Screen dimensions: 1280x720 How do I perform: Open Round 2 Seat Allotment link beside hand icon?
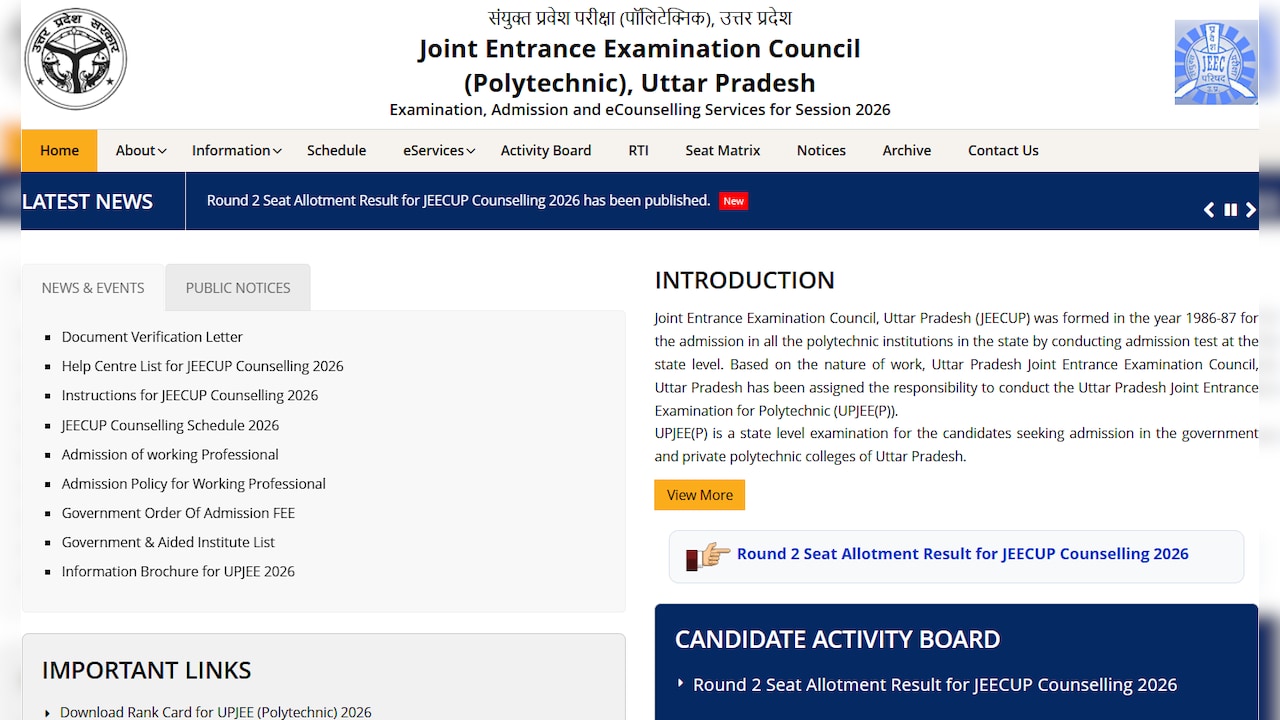tap(963, 554)
